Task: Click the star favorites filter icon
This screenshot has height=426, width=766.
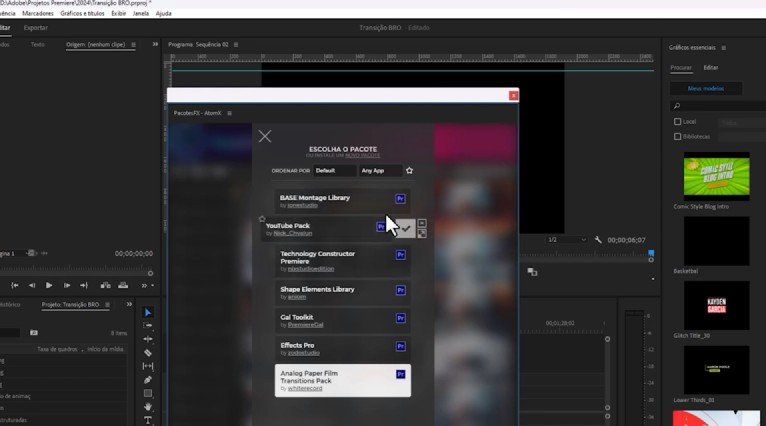Action: pyautogui.click(x=409, y=171)
